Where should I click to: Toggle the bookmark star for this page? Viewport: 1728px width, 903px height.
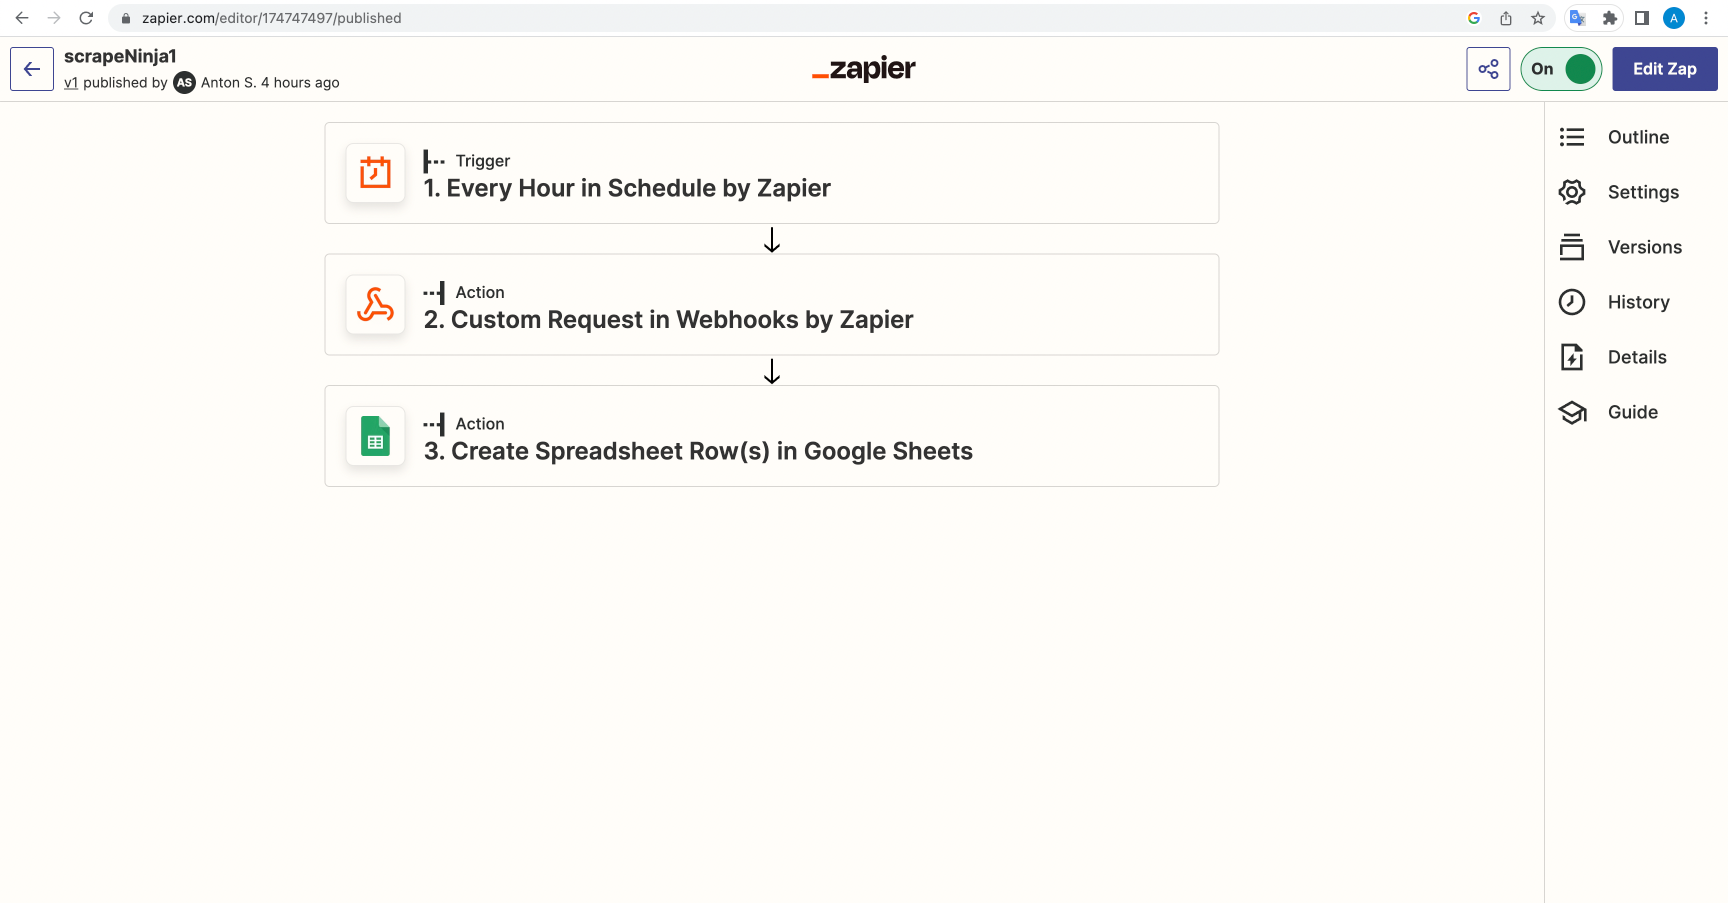(1539, 18)
